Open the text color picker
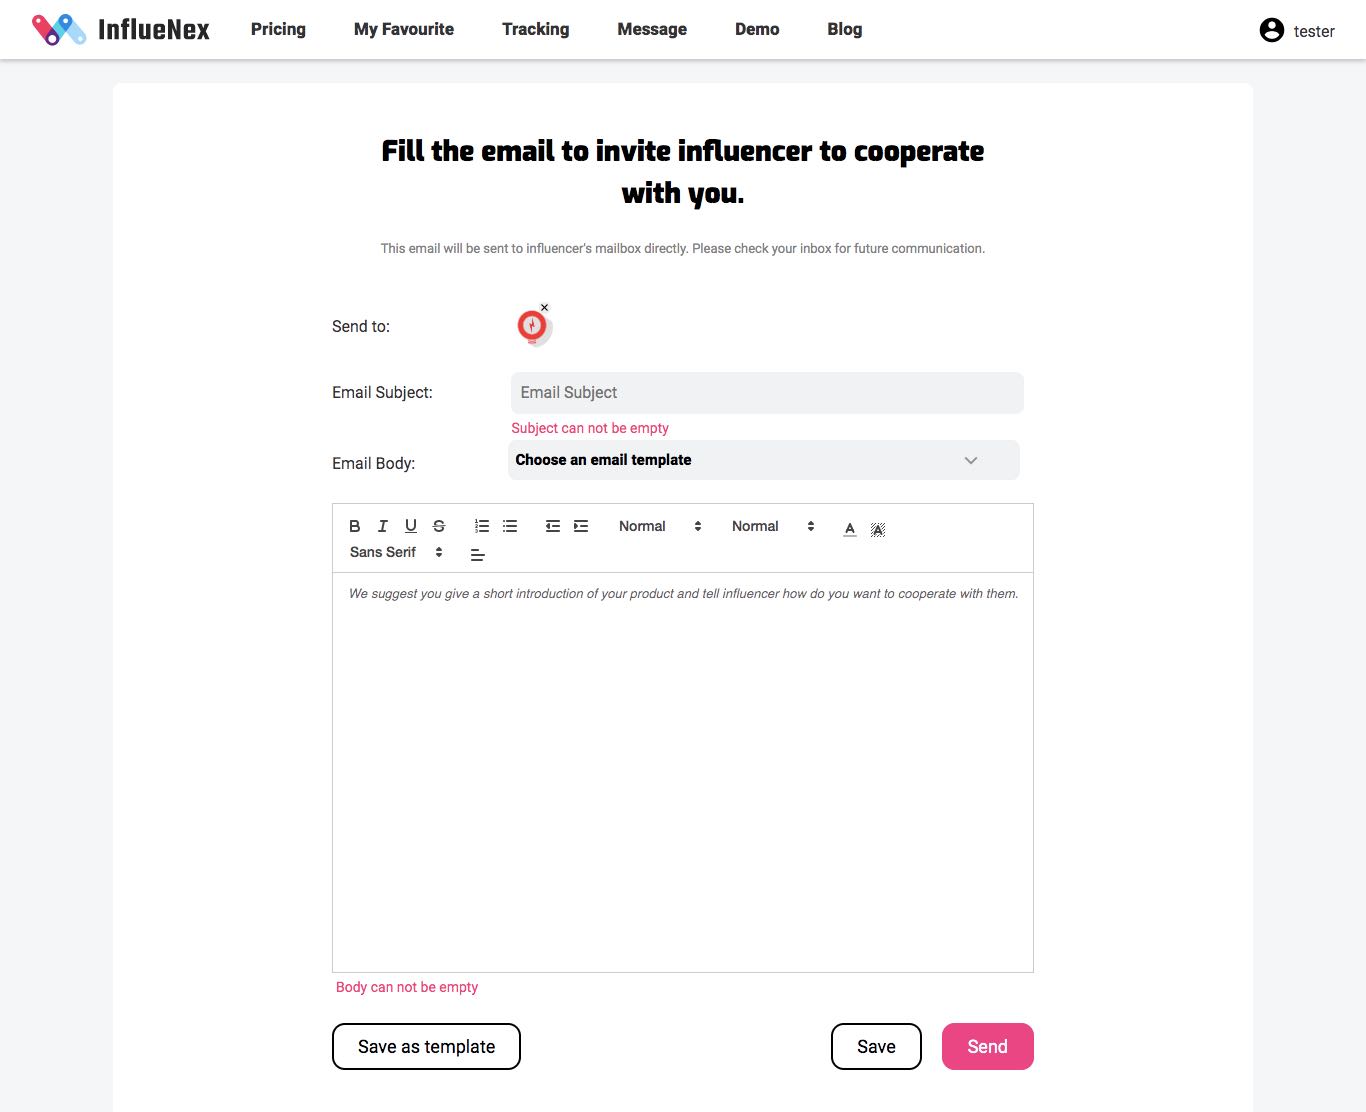 coord(850,528)
